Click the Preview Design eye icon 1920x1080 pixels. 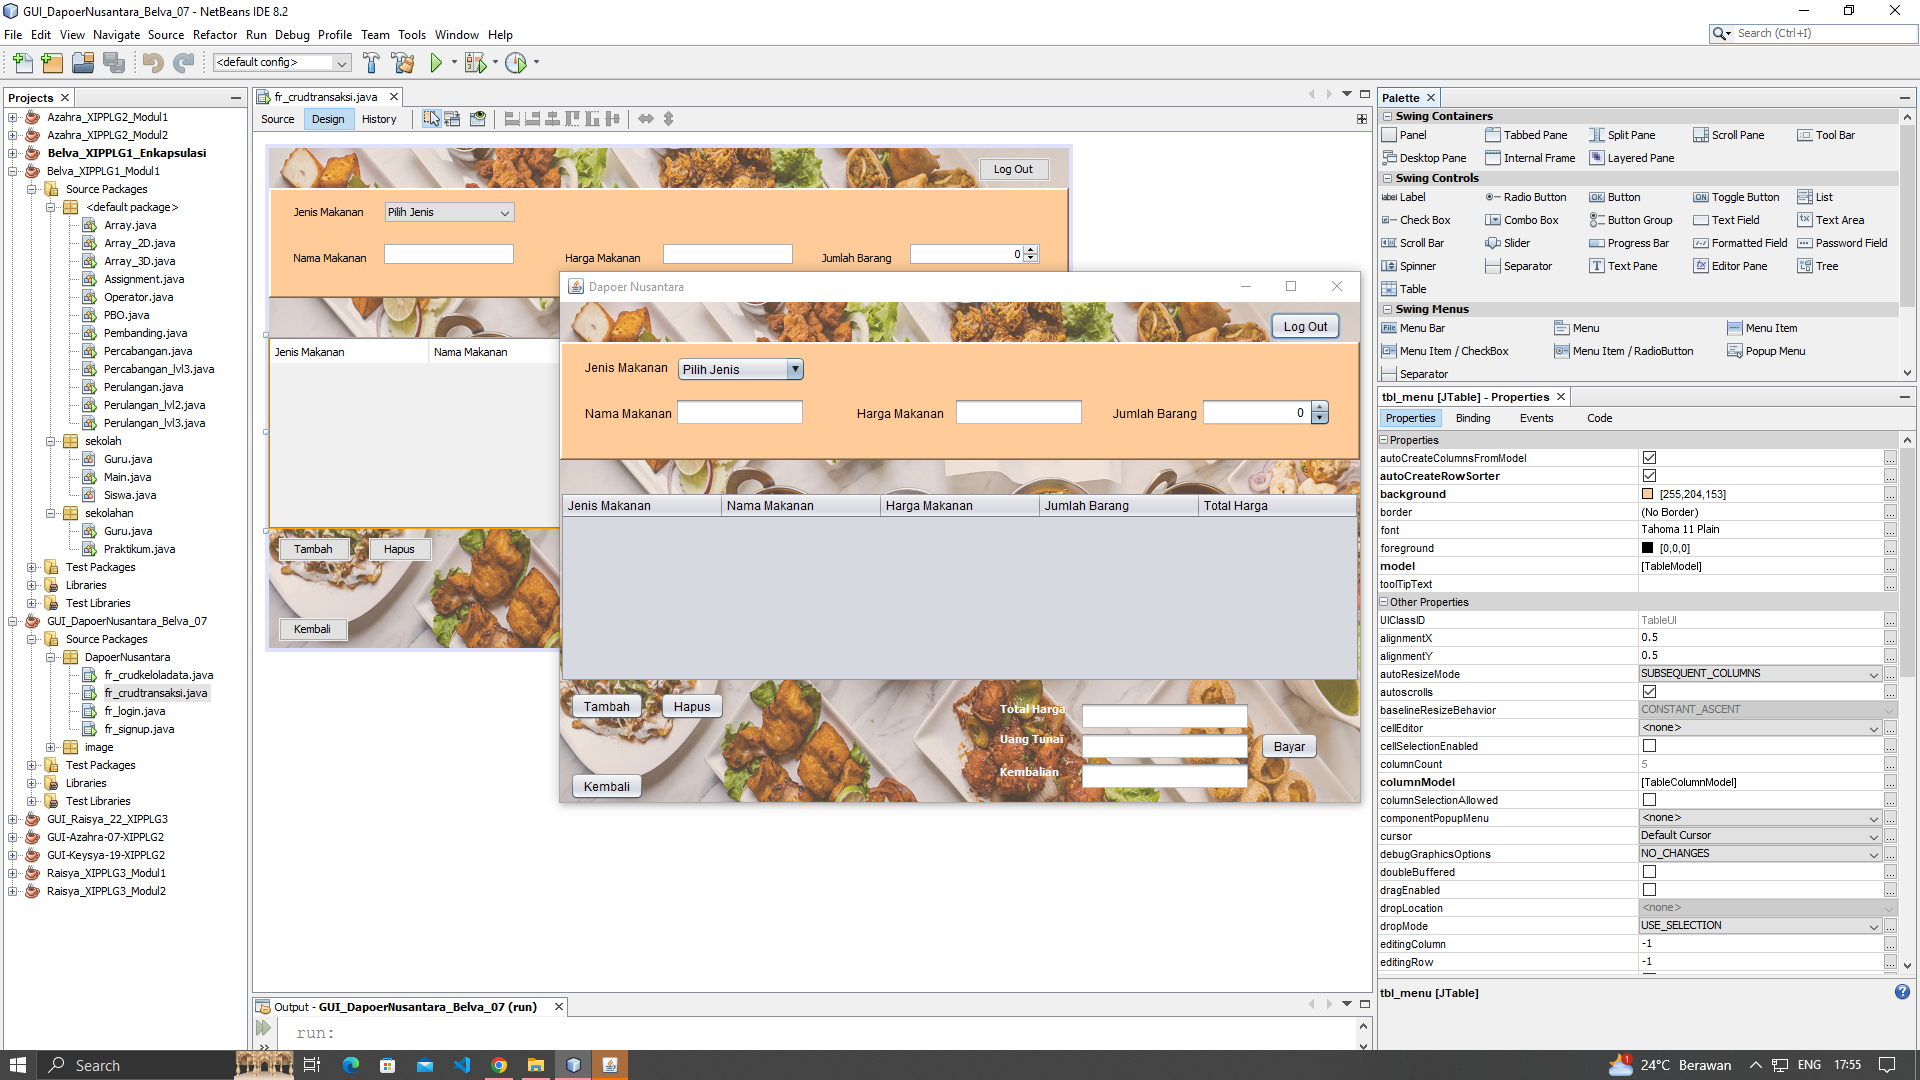pyautogui.click(x=478, y=119)
